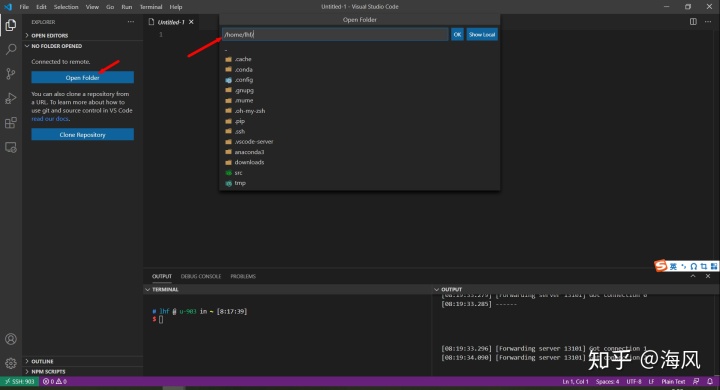The height and width of the screenshot is (390, 720).
Task: Close the bottom panel
Action: pos(708,276)
